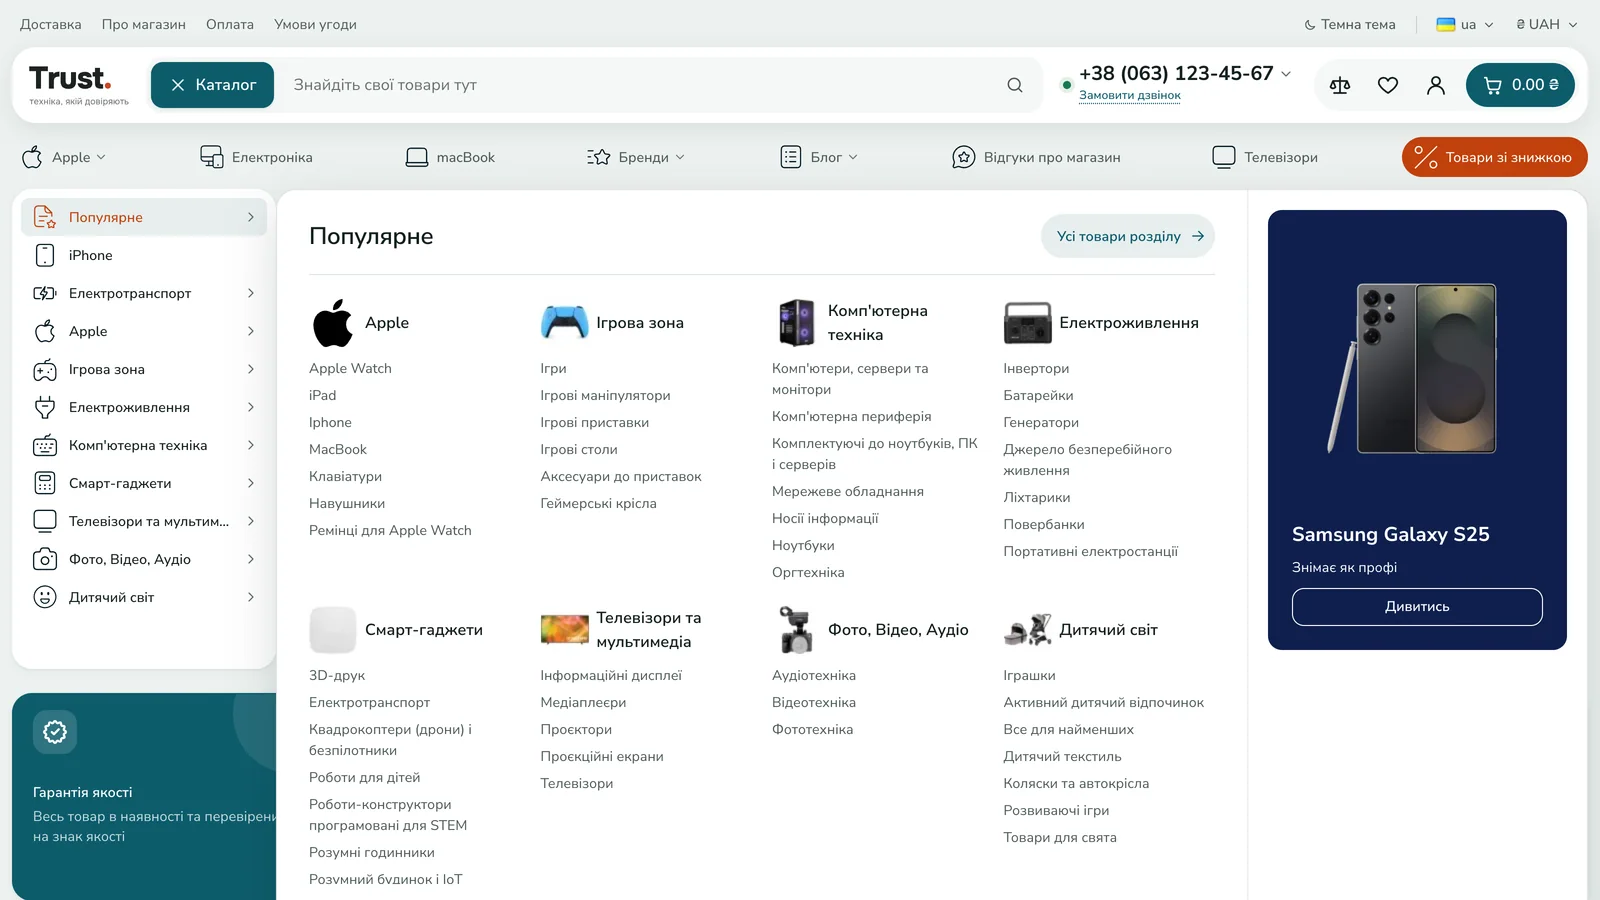
Task: Open the product comparison scales icon
Action: point(1340,85)
